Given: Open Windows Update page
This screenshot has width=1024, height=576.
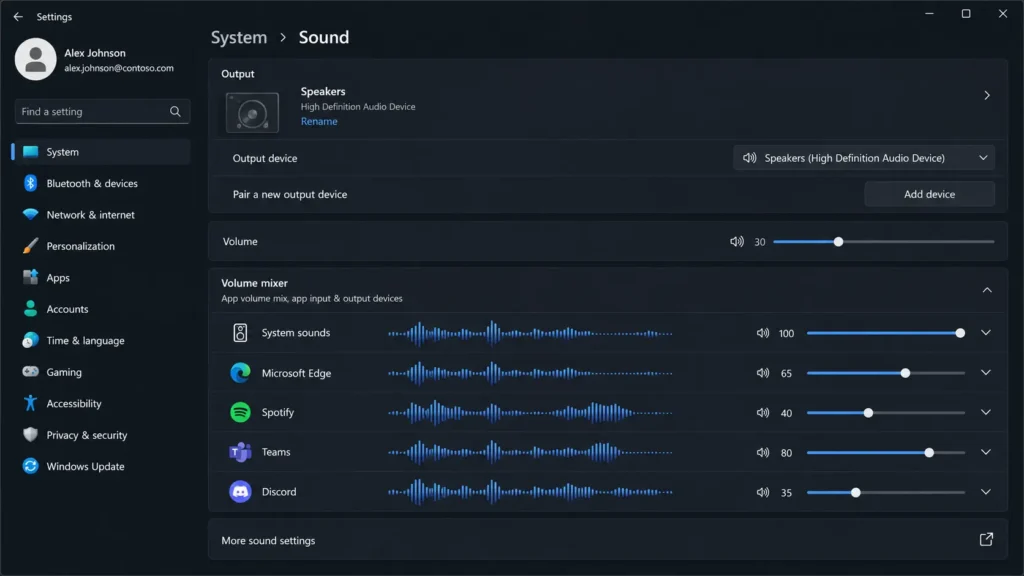Looking at the screenshot, I should 101,466.
